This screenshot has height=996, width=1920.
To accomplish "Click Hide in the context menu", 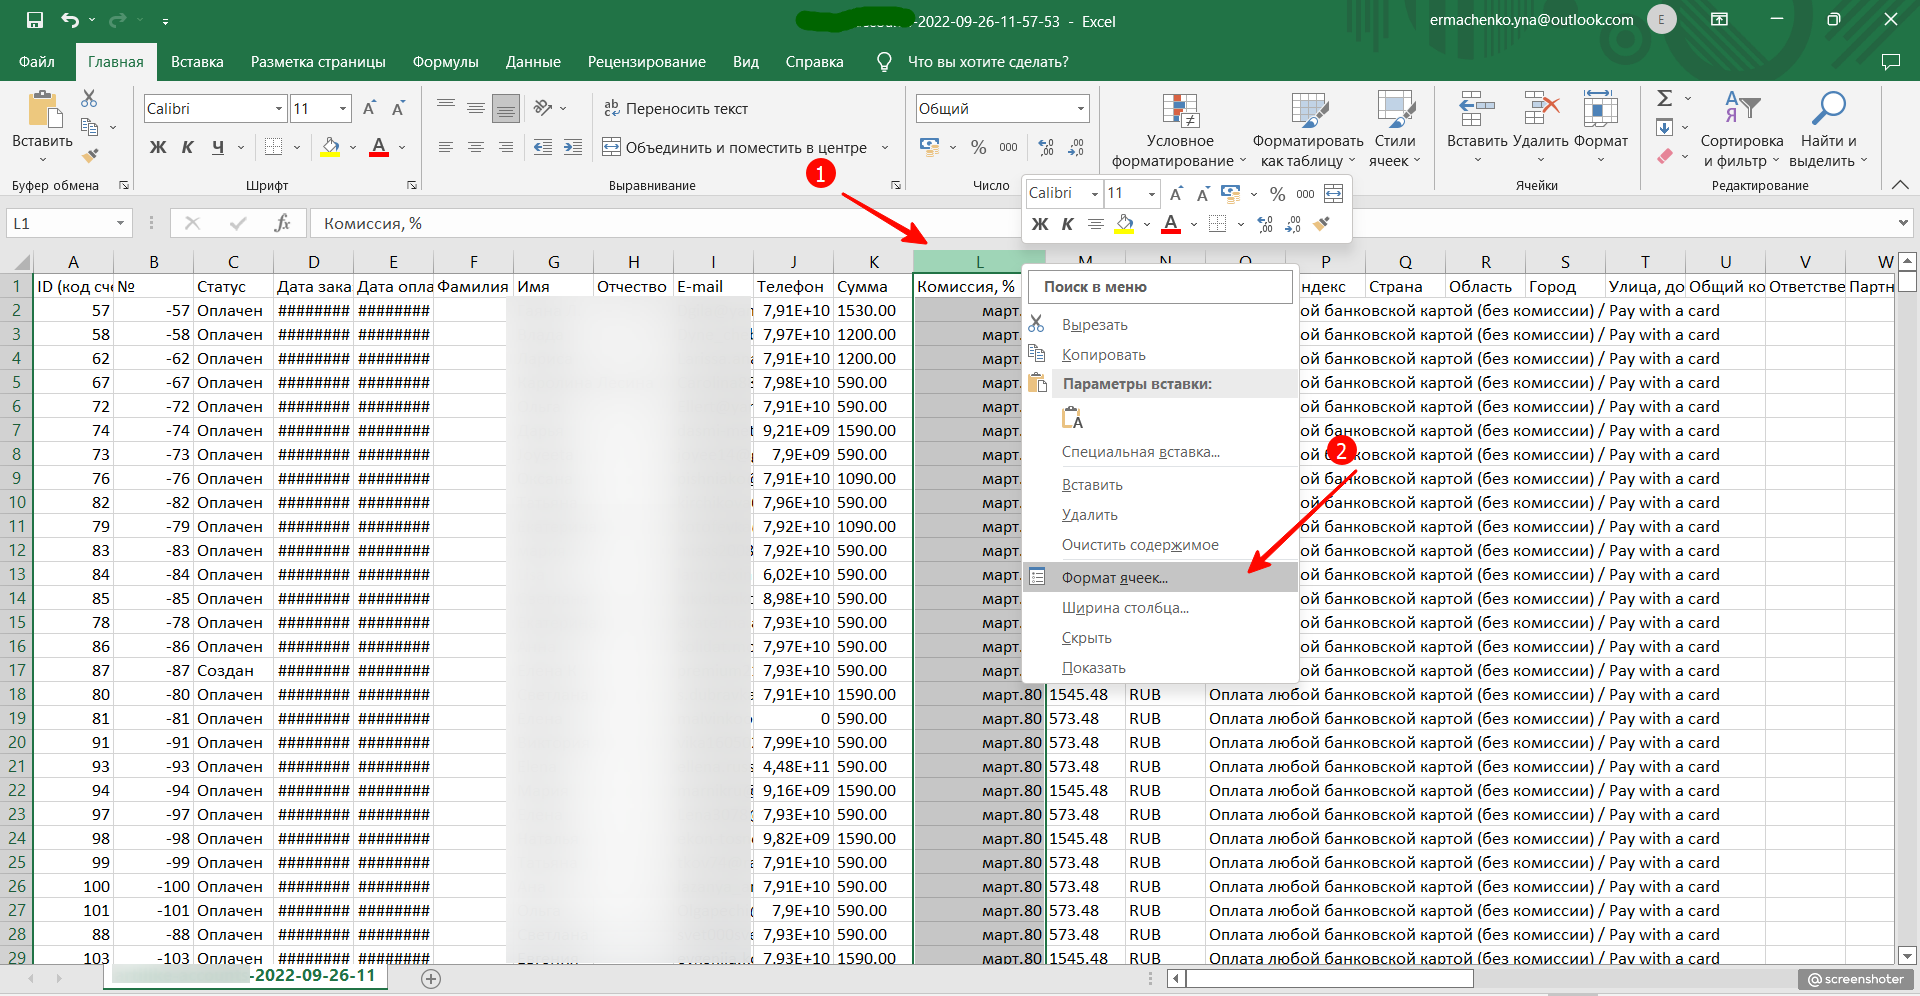I will point(1086,637).
